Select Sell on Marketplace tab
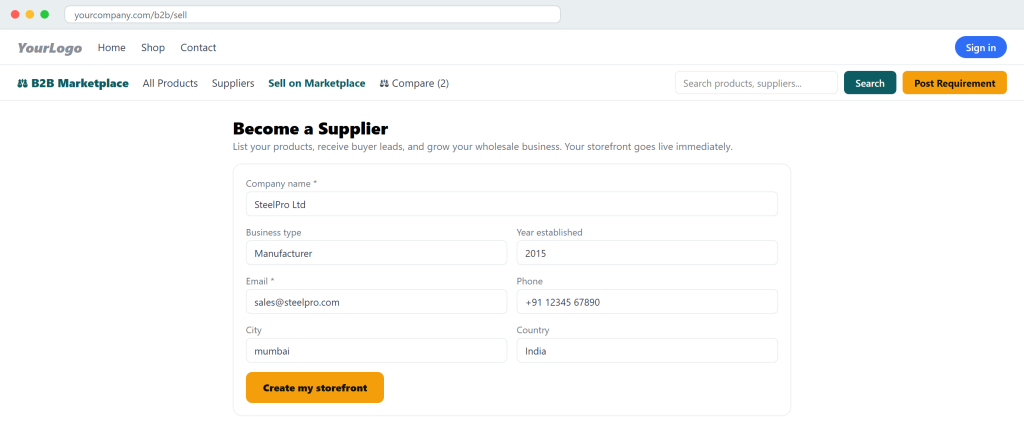Image resolution: width=1024 pixels, height=427 pixels. tap(317, 84)
